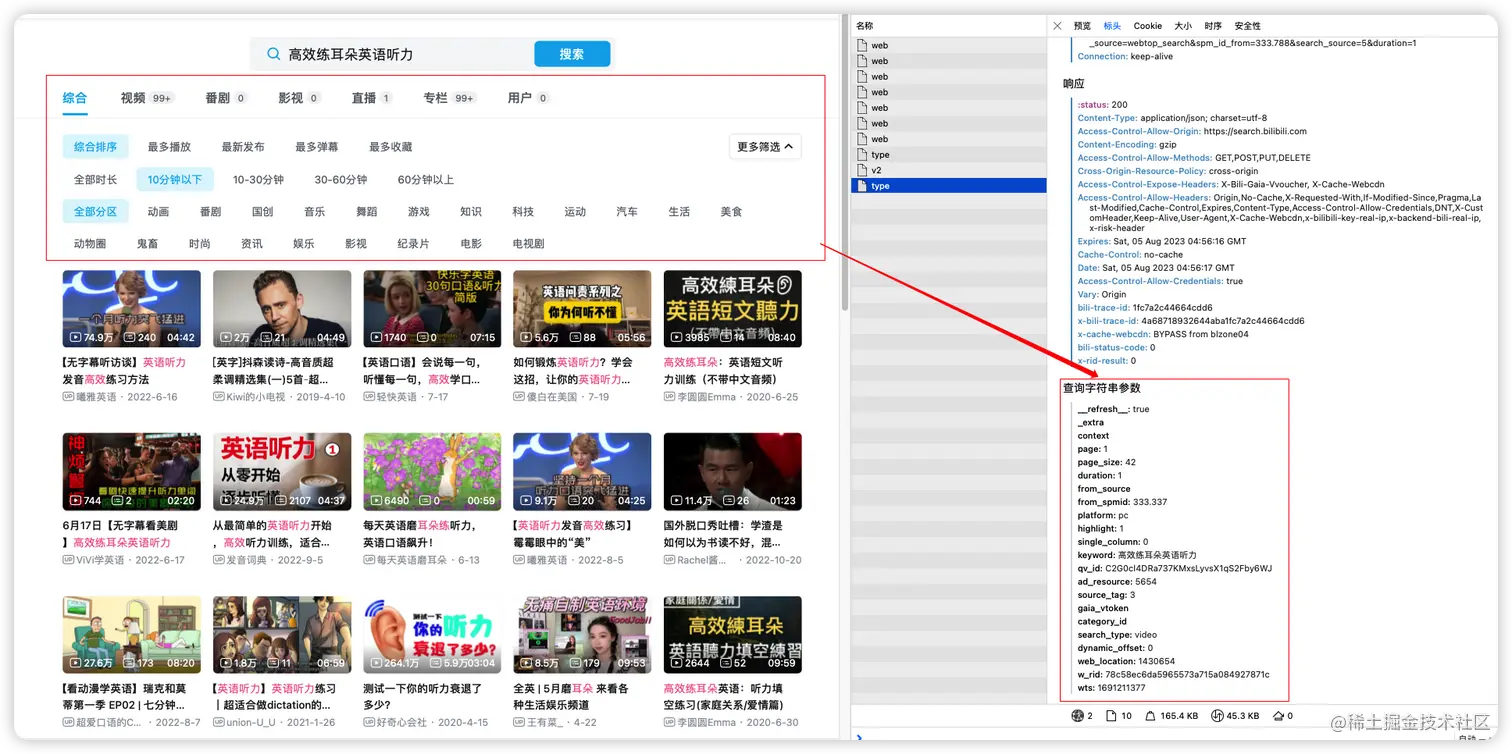Choose the 美食 category filter
1512x754 pixels.
pyautogui.click(x=732, y=212)
